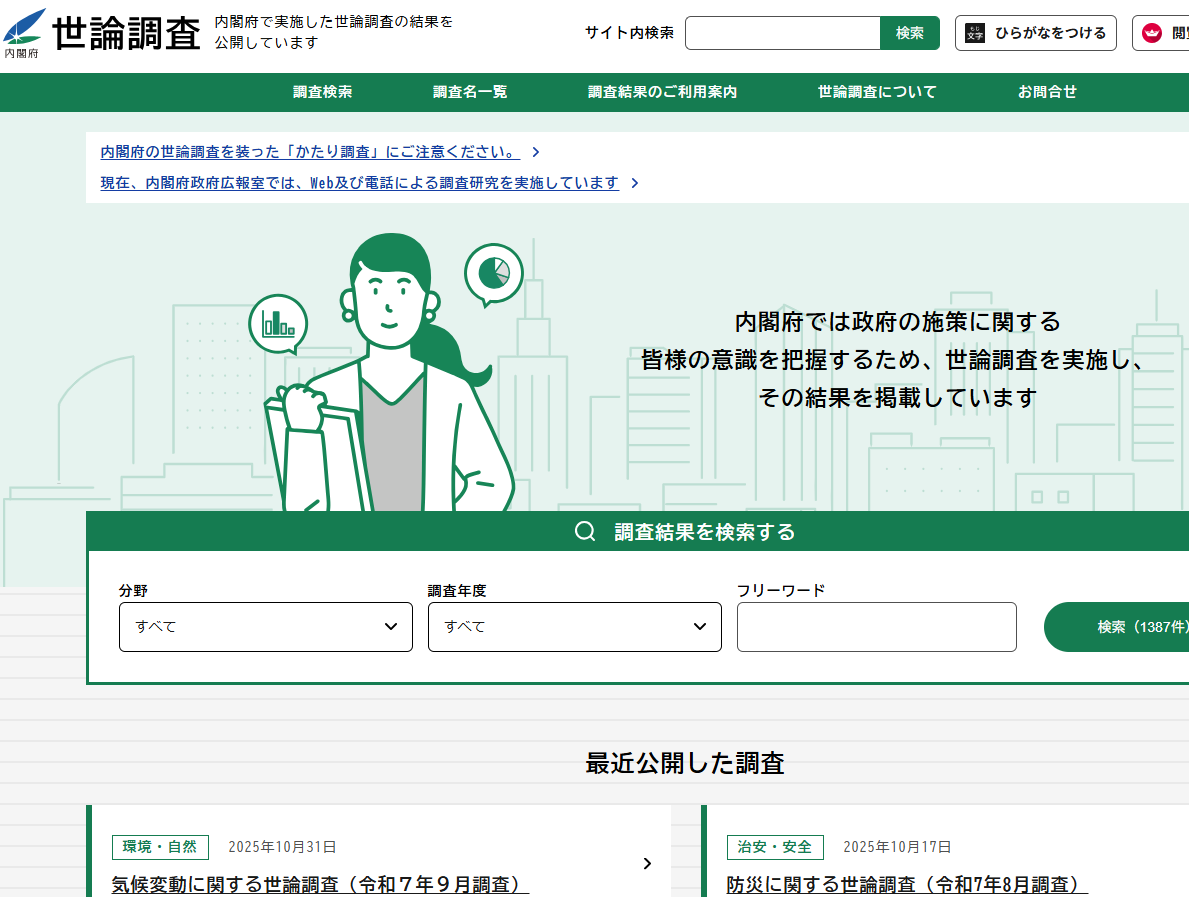Viewport: 1189px width, 897px height.
Task: Click the pie chart speech bubble icon
Action: click(494, 272)
